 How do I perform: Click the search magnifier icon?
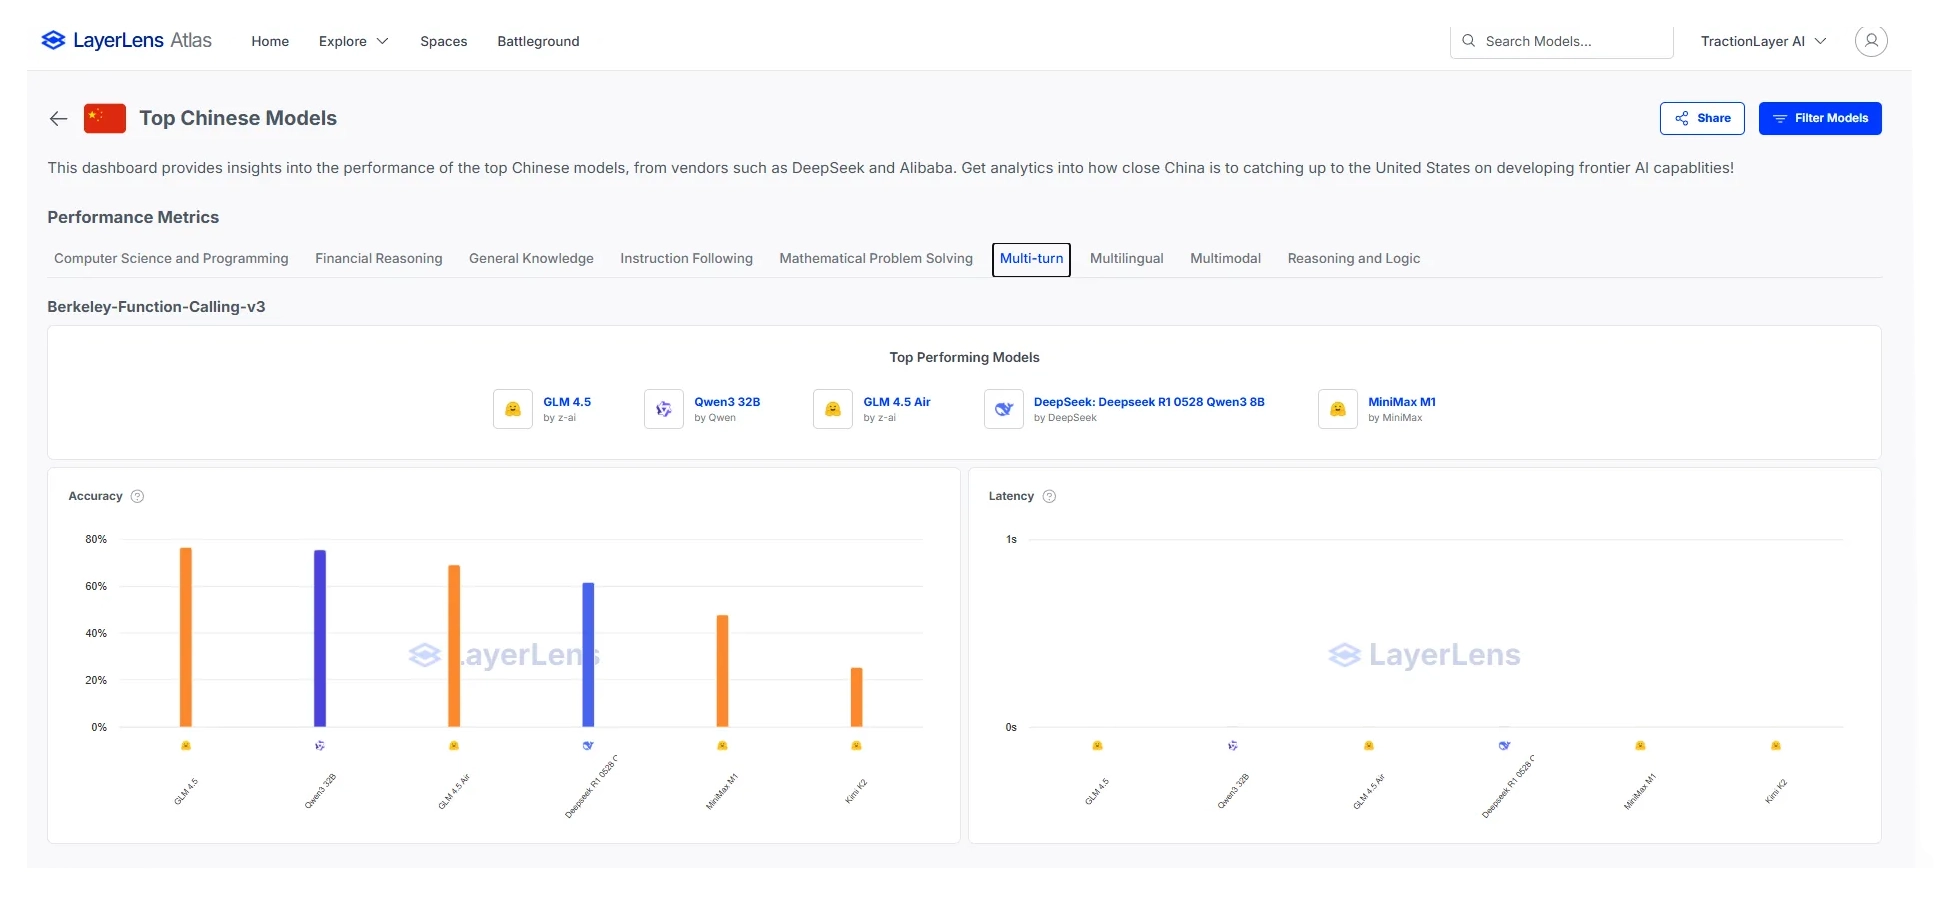1468,41
